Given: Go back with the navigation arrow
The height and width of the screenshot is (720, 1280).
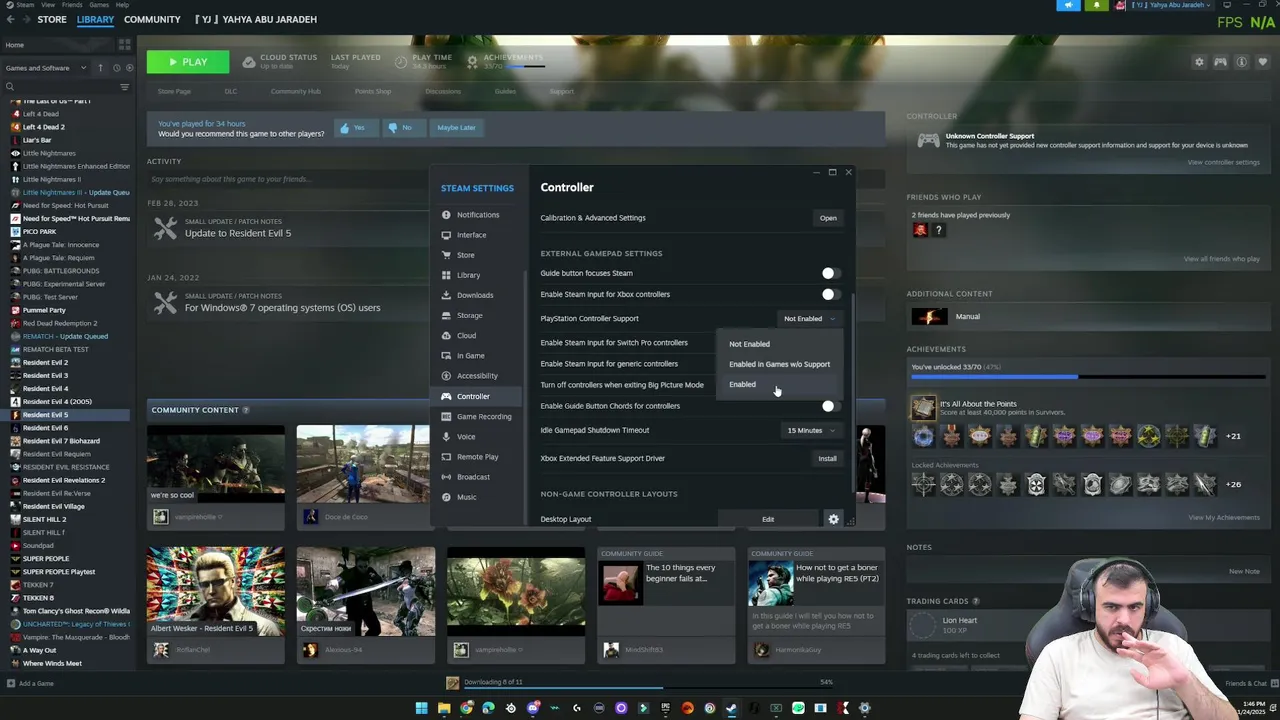Looking at the screenshot, I should [10, 19].
